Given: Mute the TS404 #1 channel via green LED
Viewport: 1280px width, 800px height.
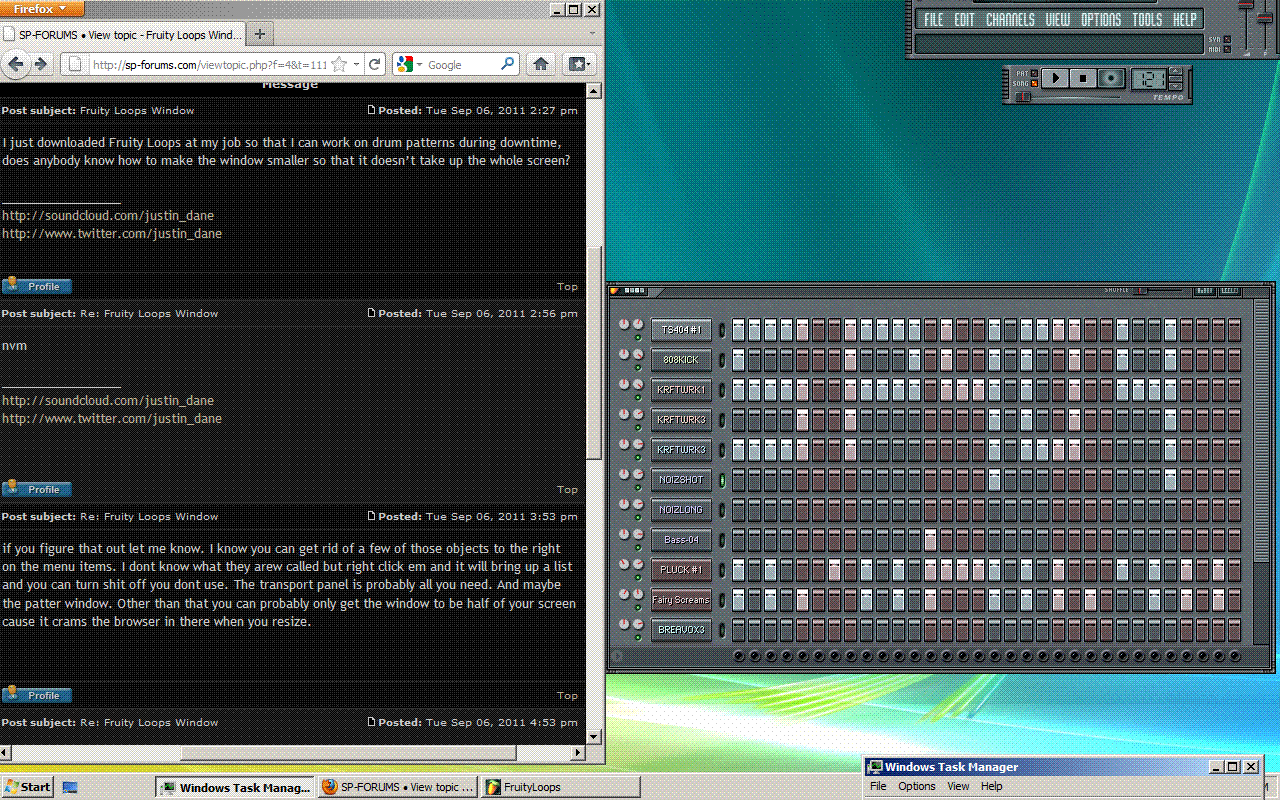Looking at the screenshot, I should coord(638,337).
